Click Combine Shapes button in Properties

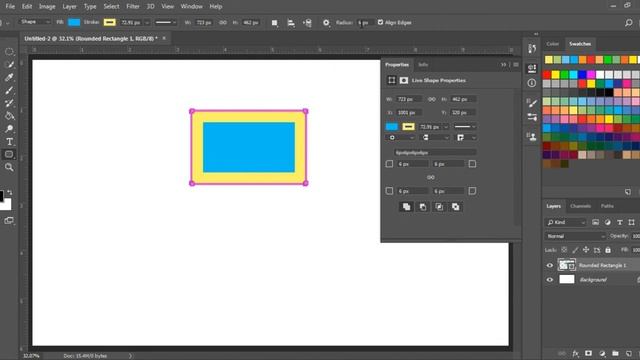[406, 207]
